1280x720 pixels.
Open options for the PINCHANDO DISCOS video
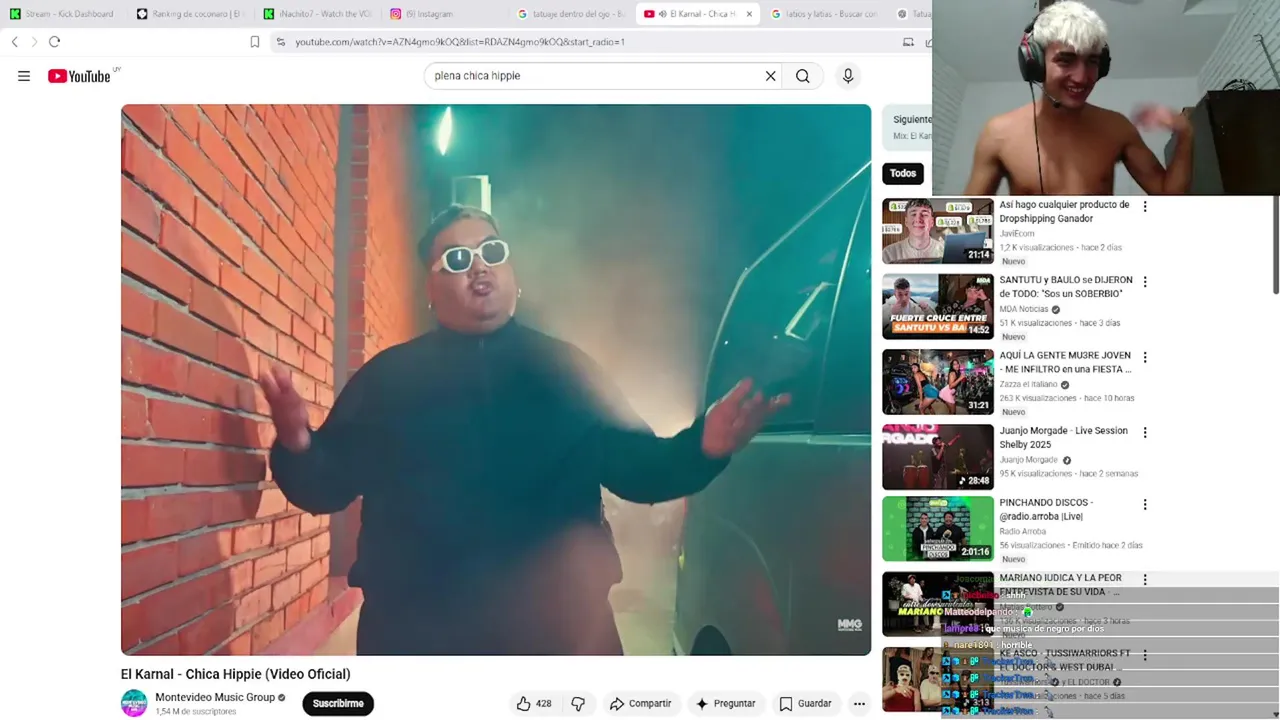pos(1145,504)
